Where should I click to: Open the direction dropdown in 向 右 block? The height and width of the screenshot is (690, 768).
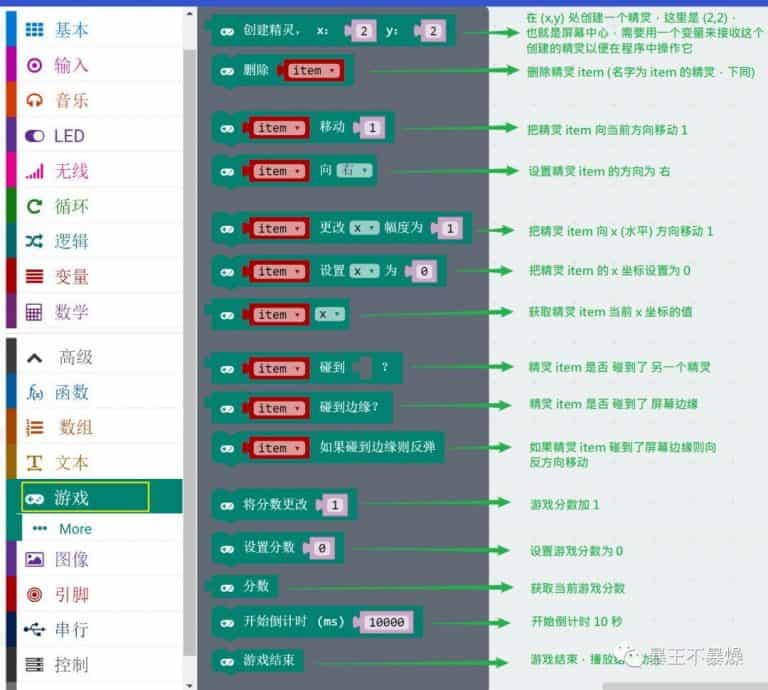(354, 171)
